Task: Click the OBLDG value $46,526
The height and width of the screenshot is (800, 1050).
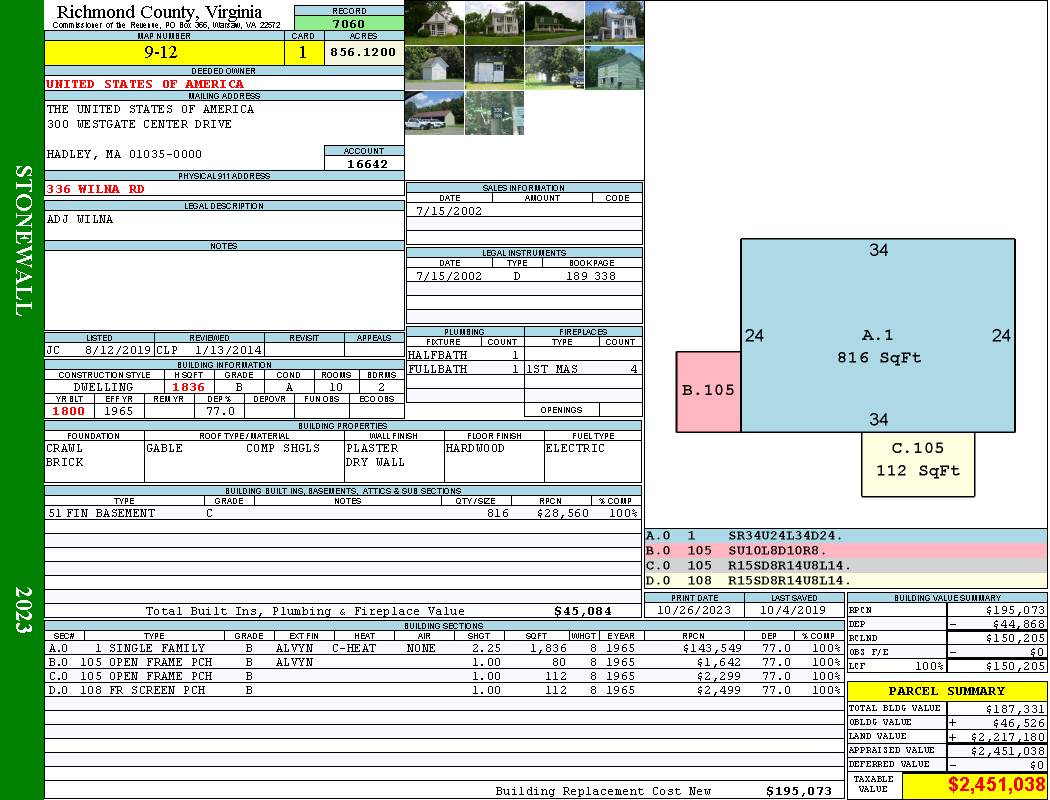Action: point(1019,723)
